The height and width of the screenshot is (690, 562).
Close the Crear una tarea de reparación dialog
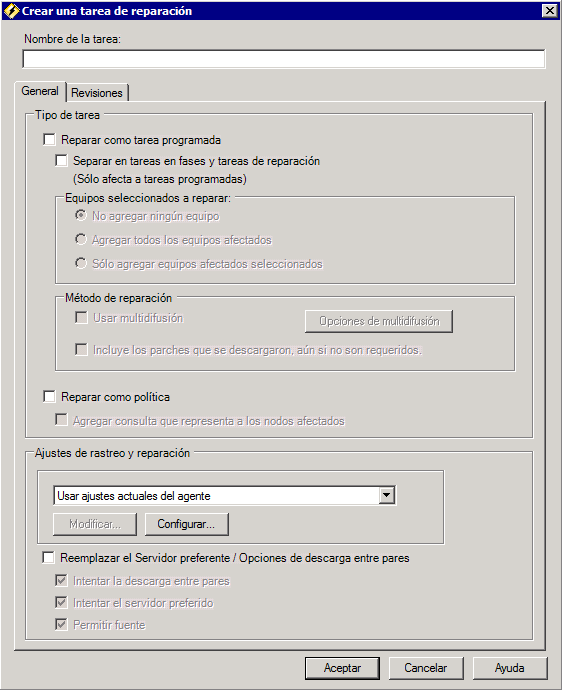(550, 11)
